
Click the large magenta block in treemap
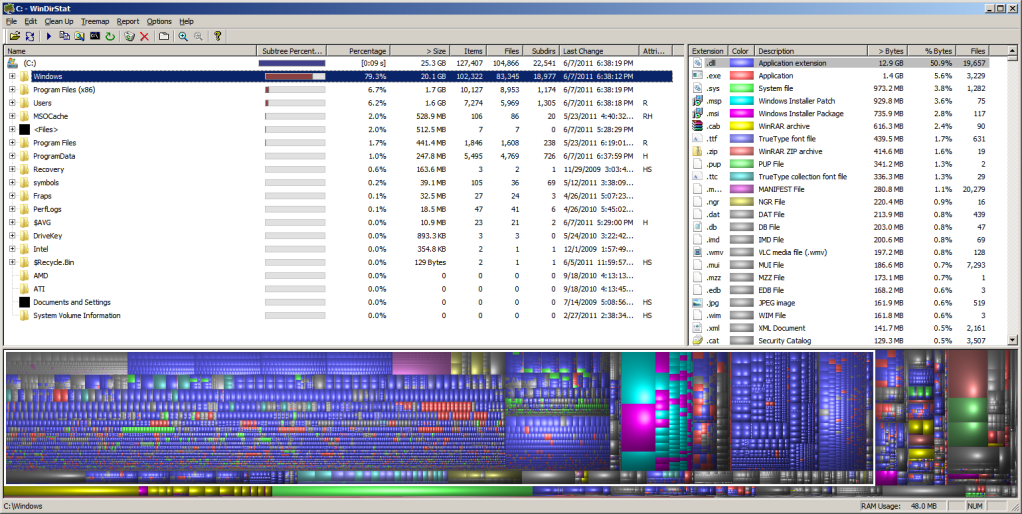coord(638,427)
